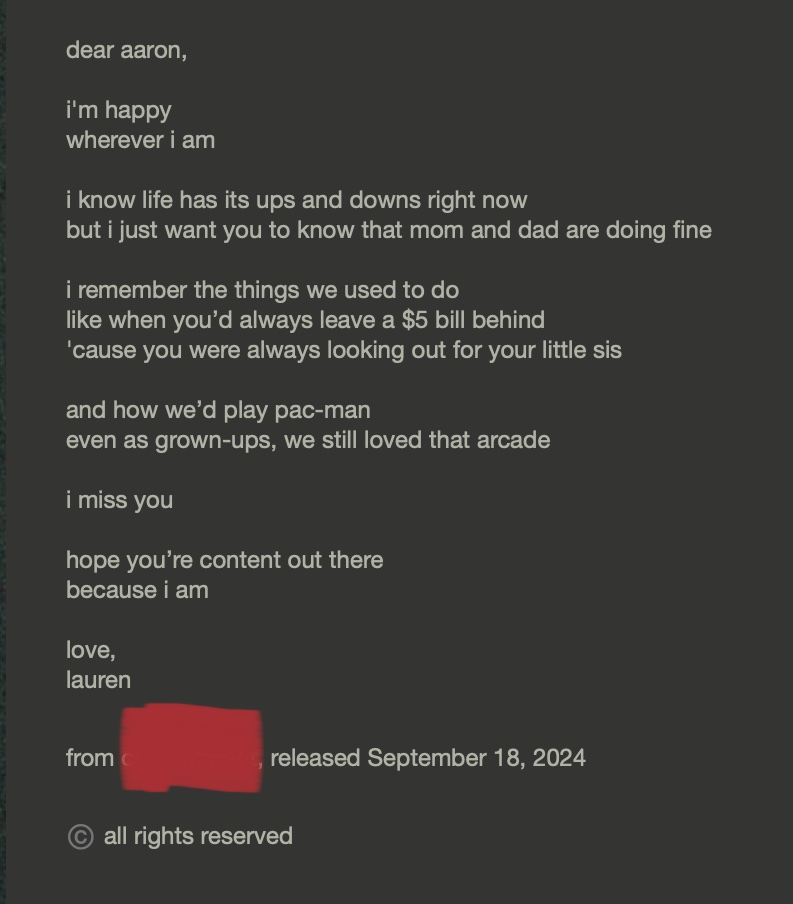Screen dimensions: 793x904
Task: Click the word 'from' before the album link
Action: [x=90, y=758]
